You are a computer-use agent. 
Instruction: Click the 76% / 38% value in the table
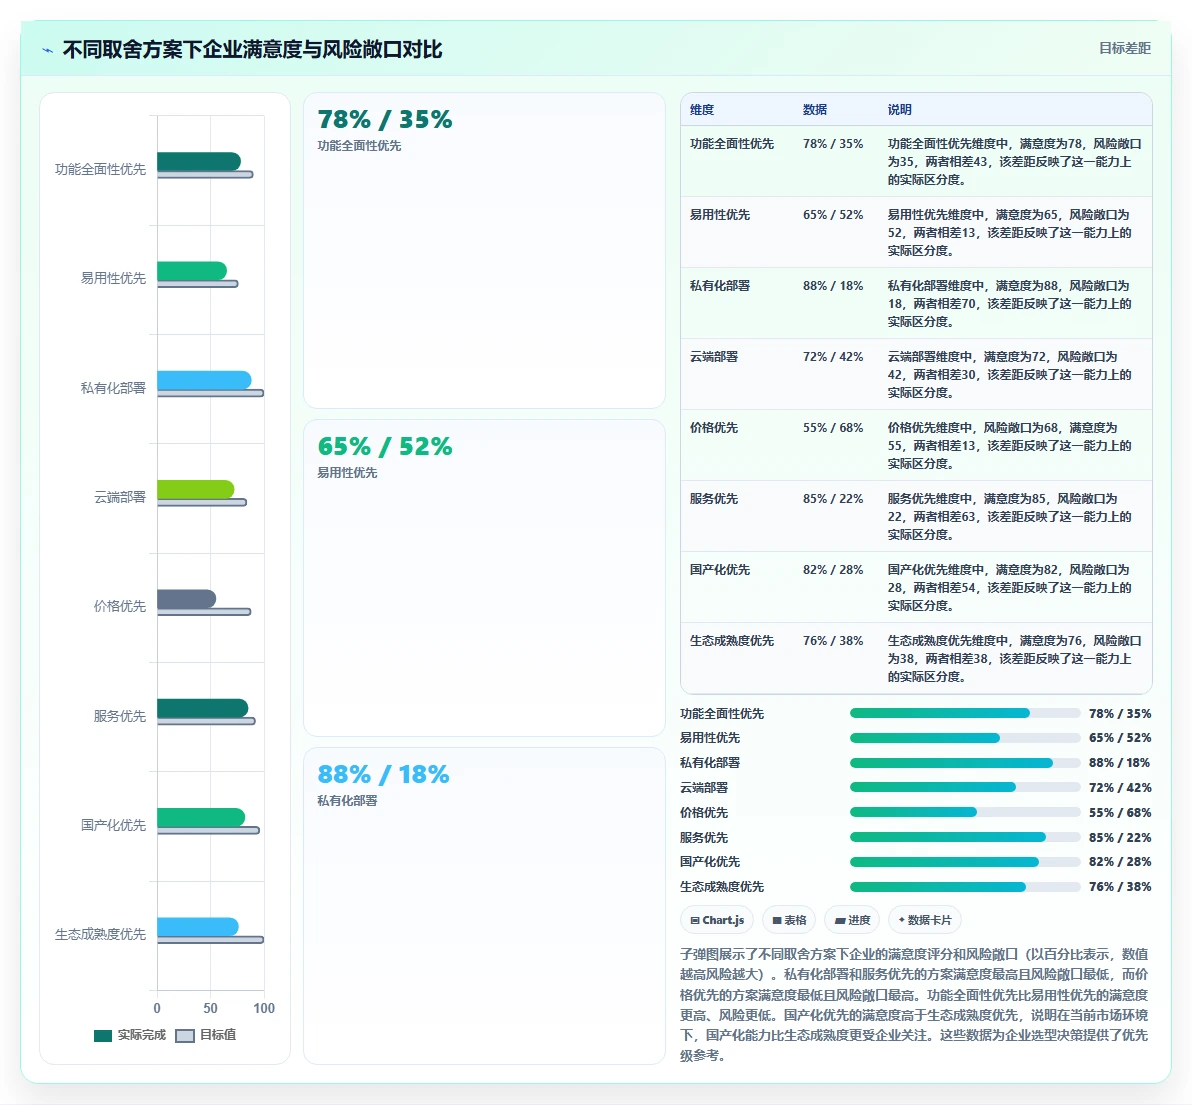pos(833,641)
